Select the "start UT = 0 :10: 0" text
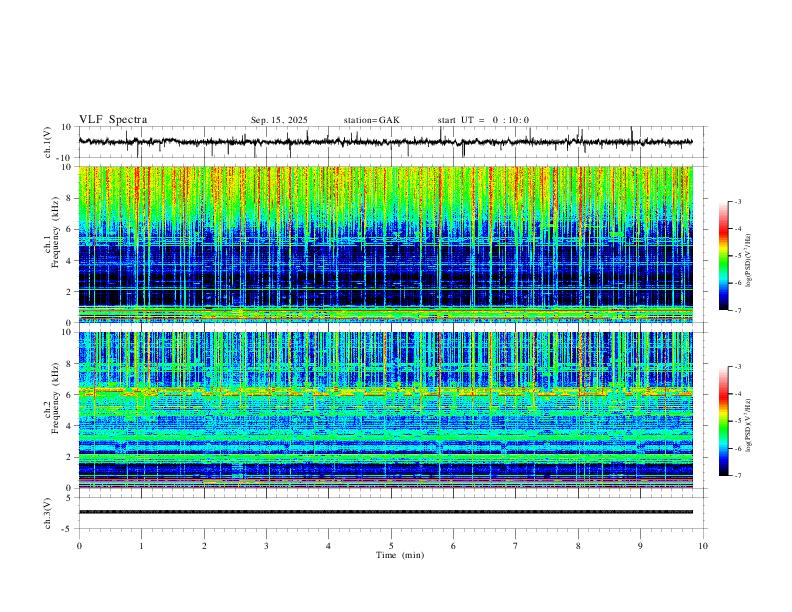Viewport: 792px width, 612px height. (x=483, y=120)
